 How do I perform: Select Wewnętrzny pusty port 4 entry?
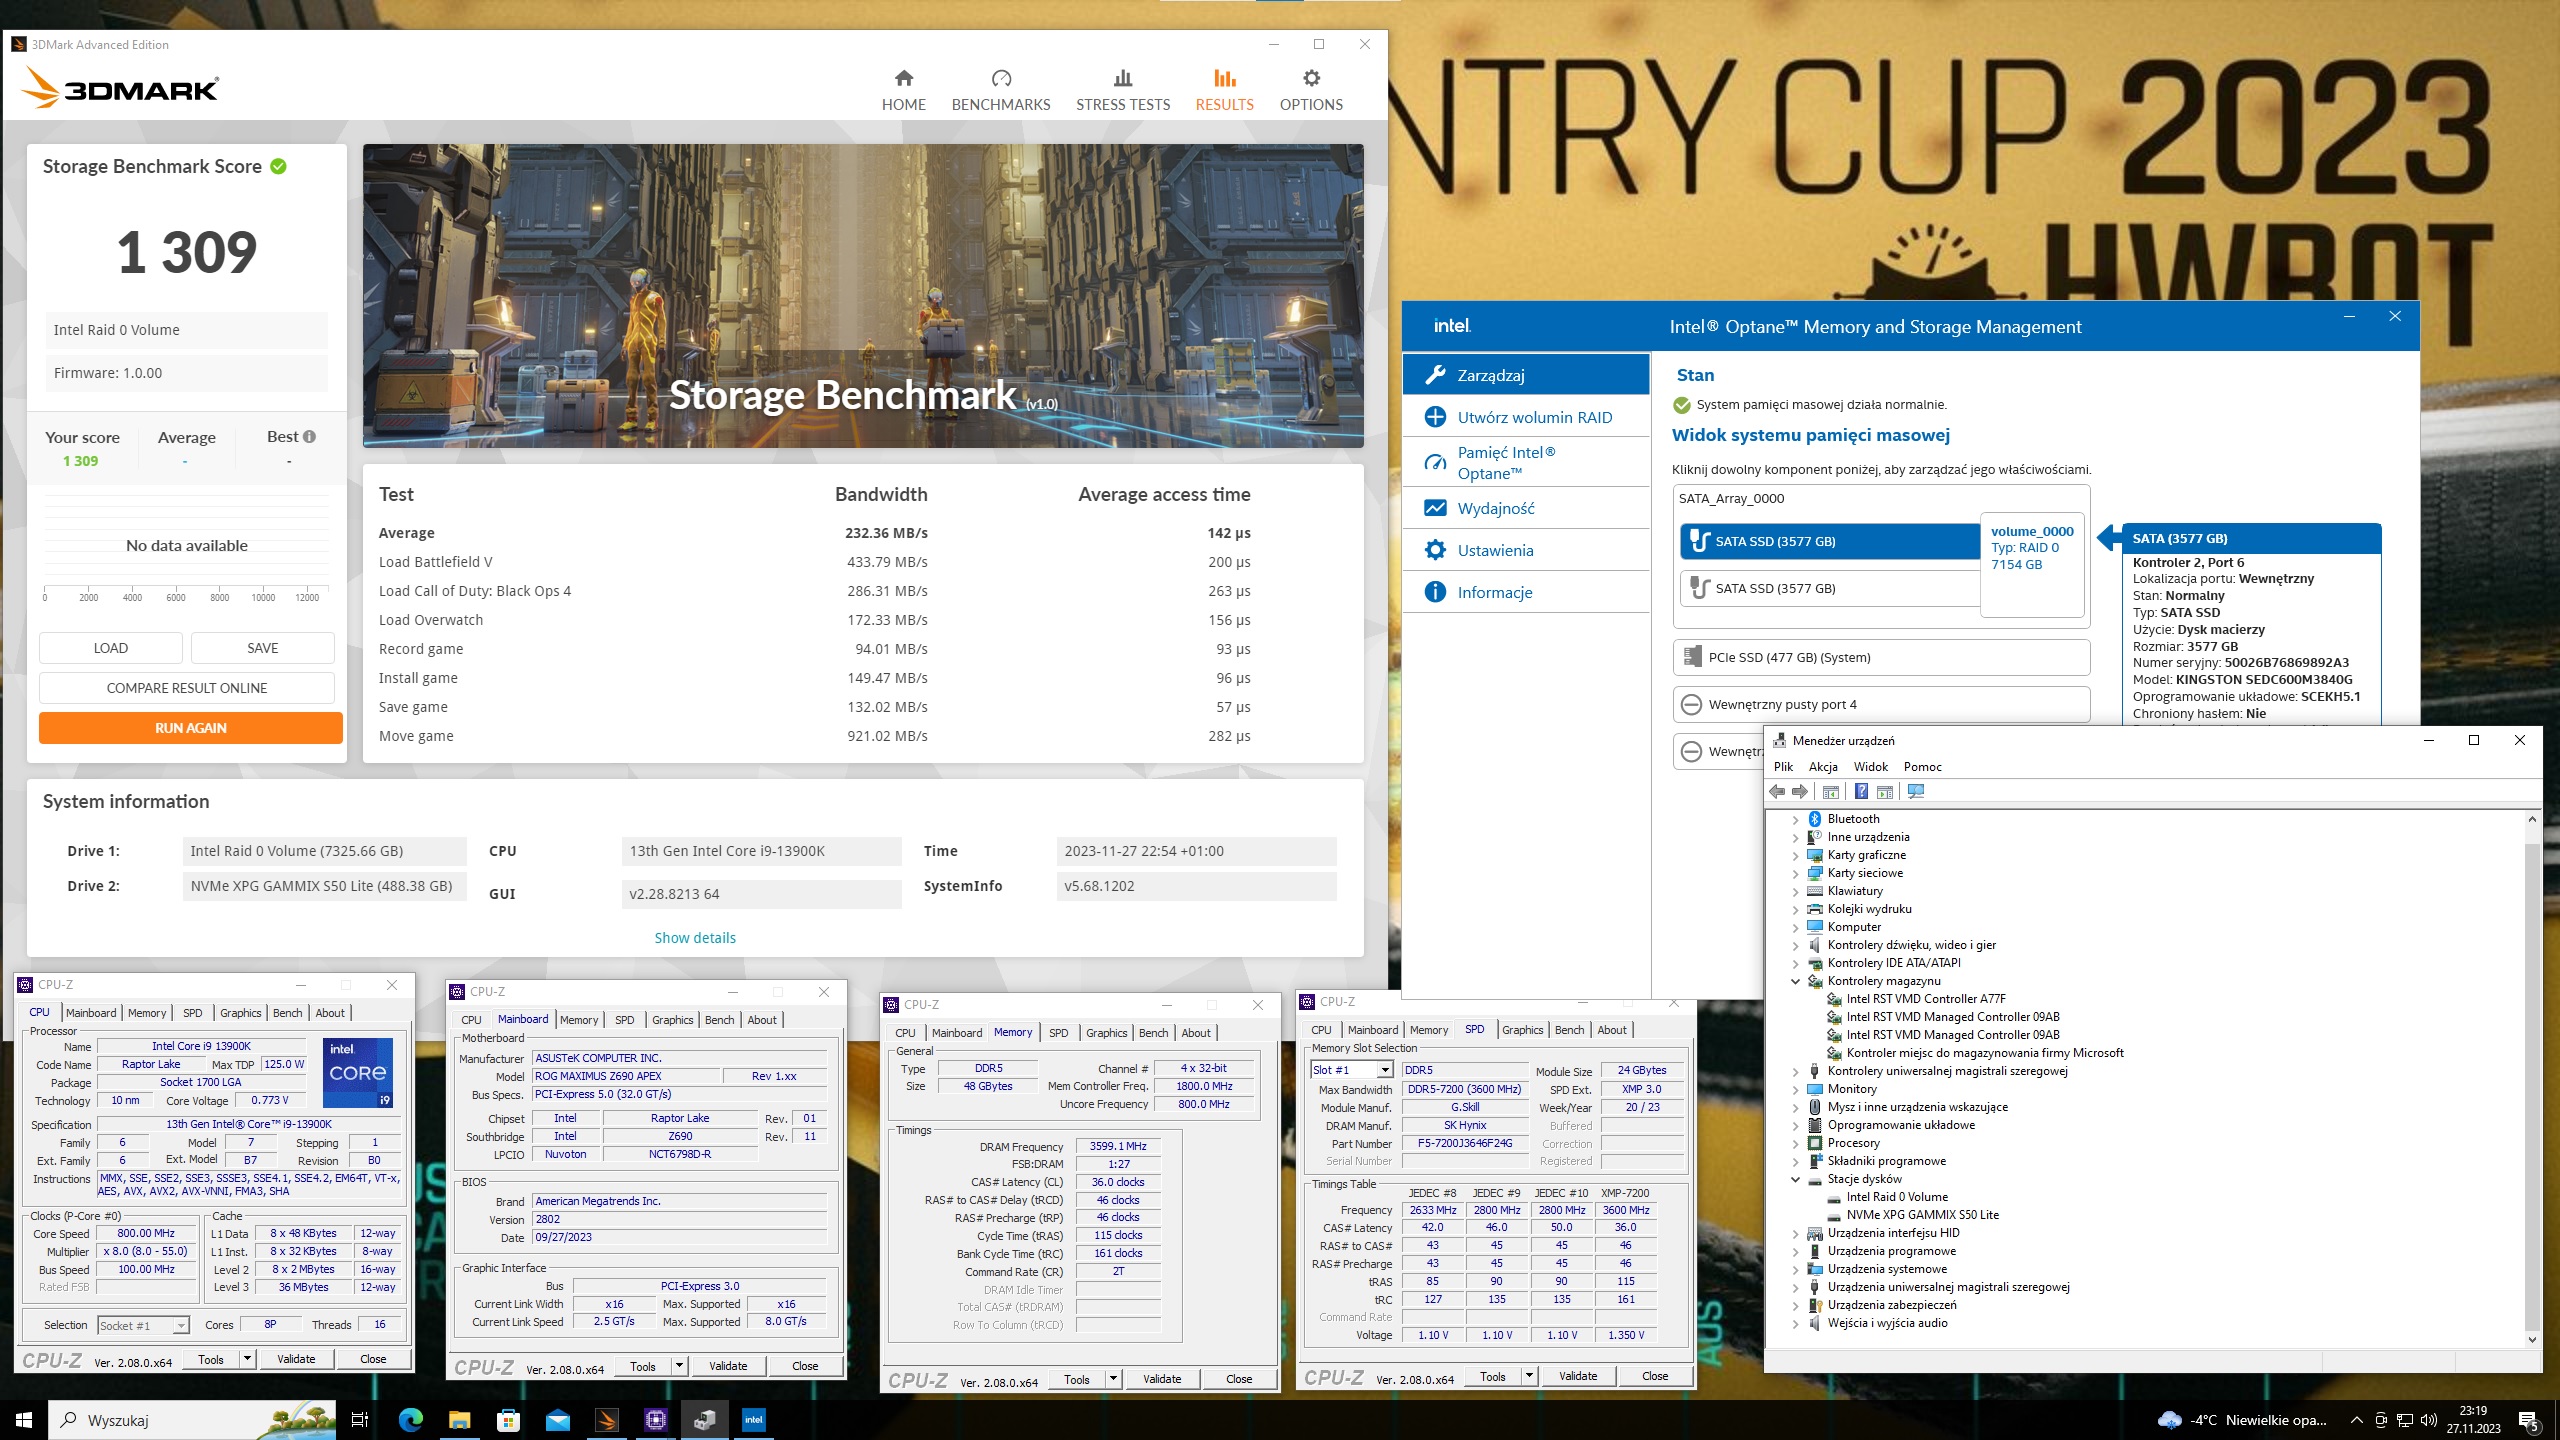click(x=1881, y=704)
